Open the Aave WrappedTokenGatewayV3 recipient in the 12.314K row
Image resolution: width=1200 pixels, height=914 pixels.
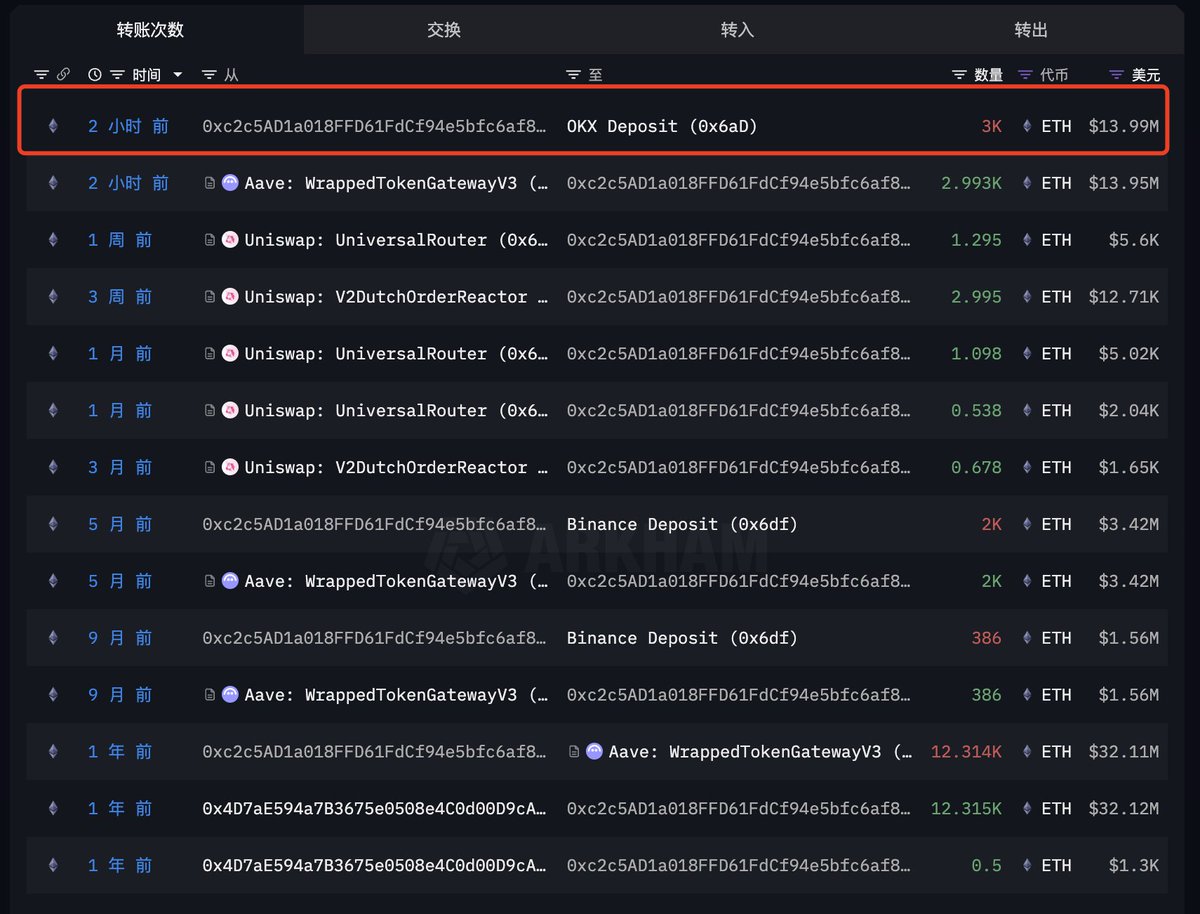(760, 752)
